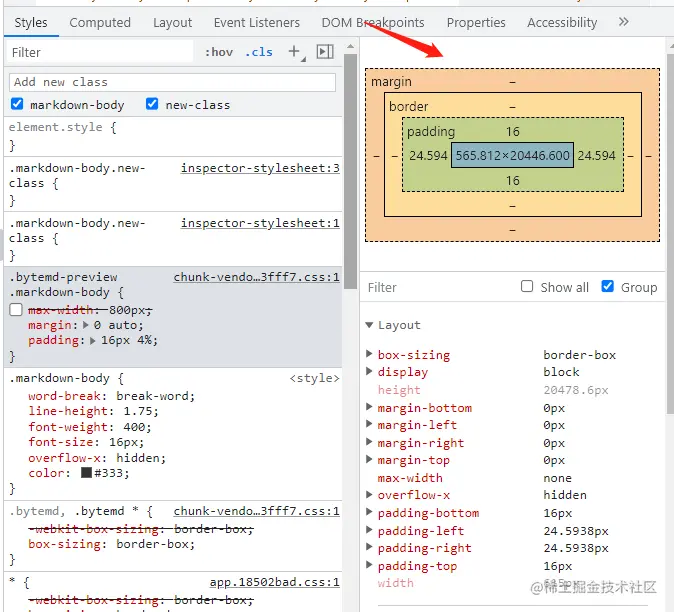Enable the Show all checkbox

coord(527,286)
